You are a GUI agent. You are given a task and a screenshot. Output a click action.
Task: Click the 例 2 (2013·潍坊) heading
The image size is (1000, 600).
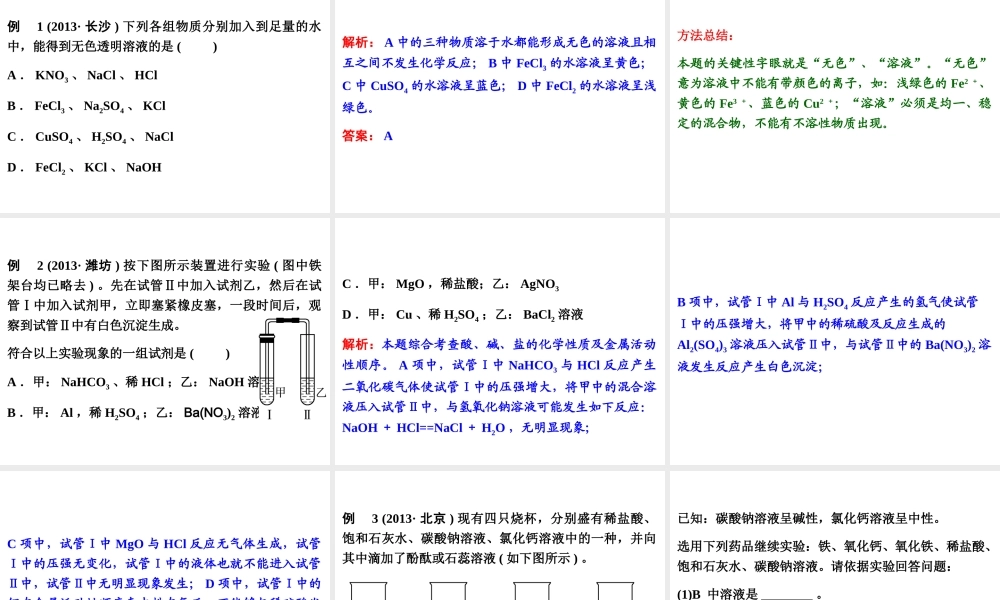[x=63, y=266]
